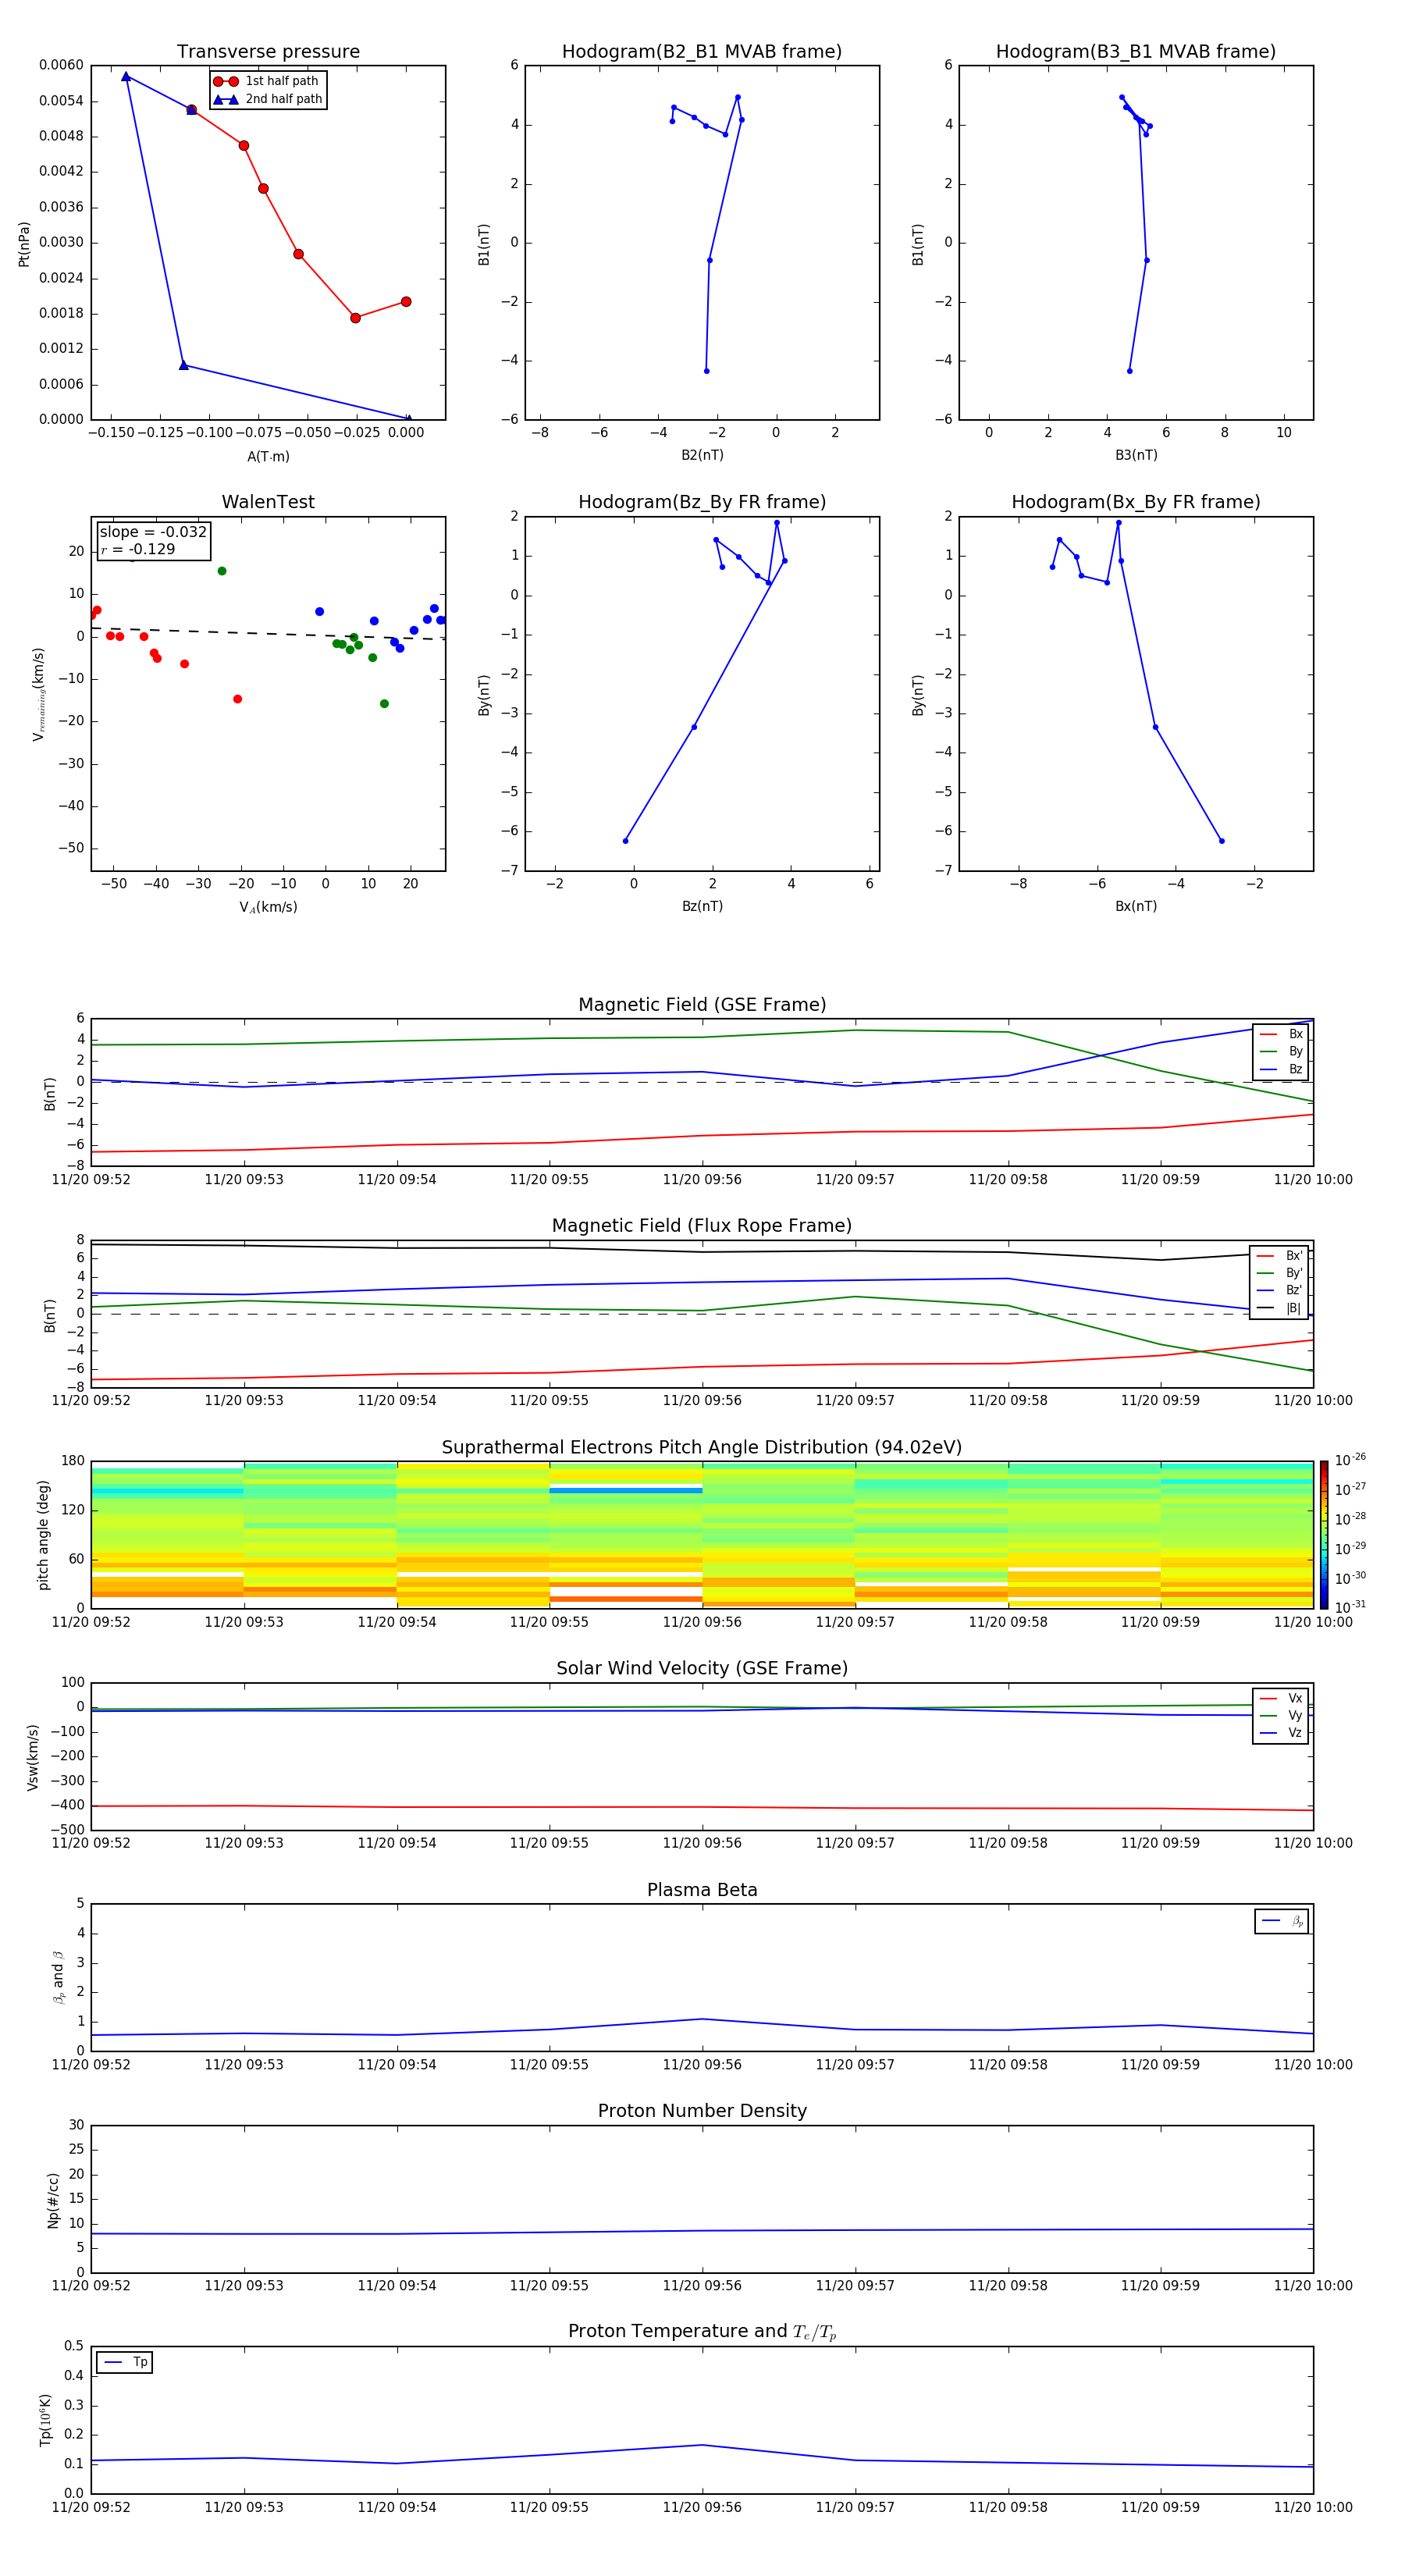The height and width of the screenshot is (2576, 1405).
Task: Select the "10⁻³¹" colorbar tick label
Action: coord(1350,1607)
